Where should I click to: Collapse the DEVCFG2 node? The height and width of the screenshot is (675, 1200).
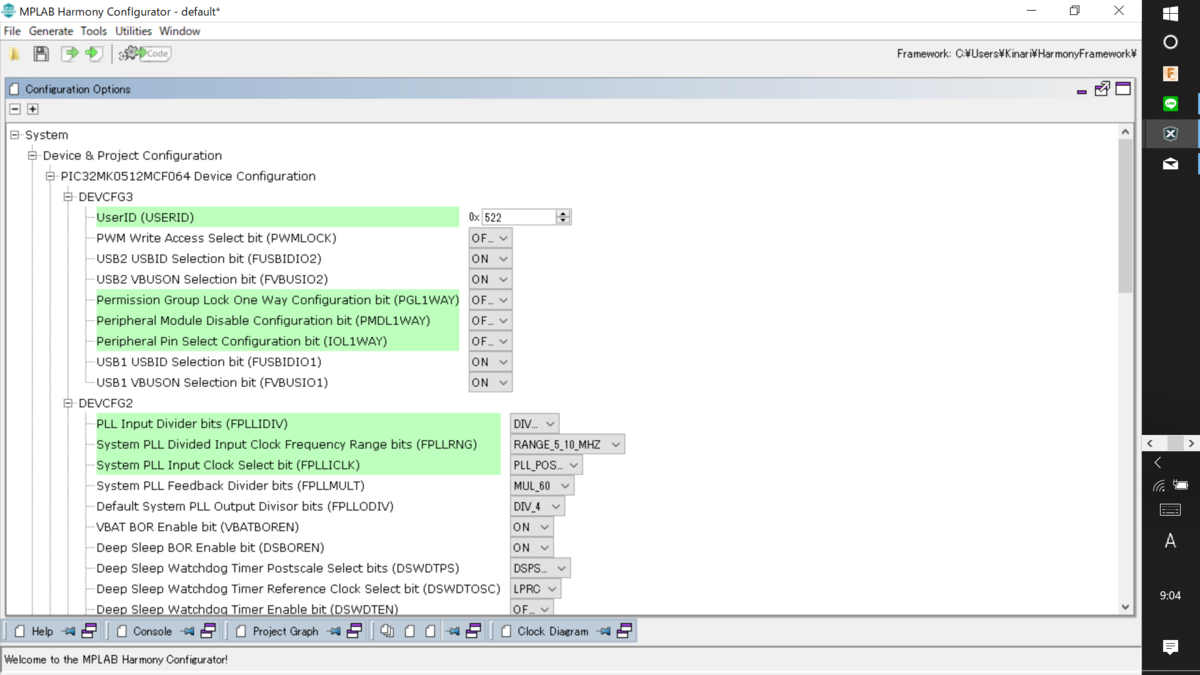point(69,403)
